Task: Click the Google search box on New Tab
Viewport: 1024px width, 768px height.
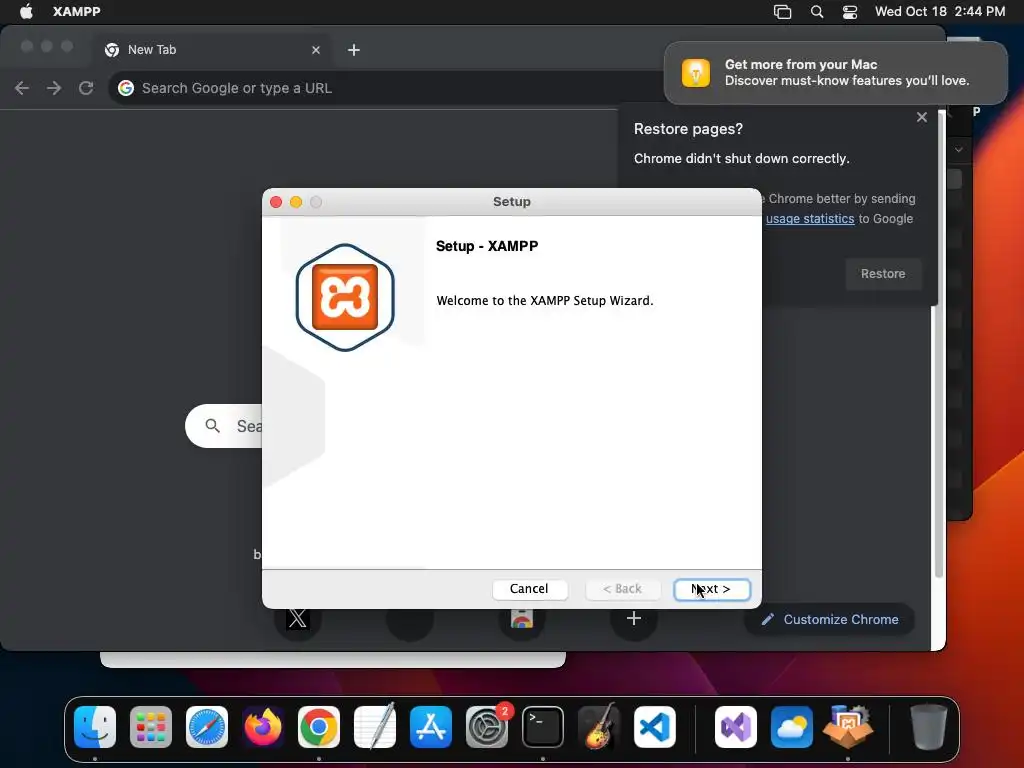Action: pos(223,426)
